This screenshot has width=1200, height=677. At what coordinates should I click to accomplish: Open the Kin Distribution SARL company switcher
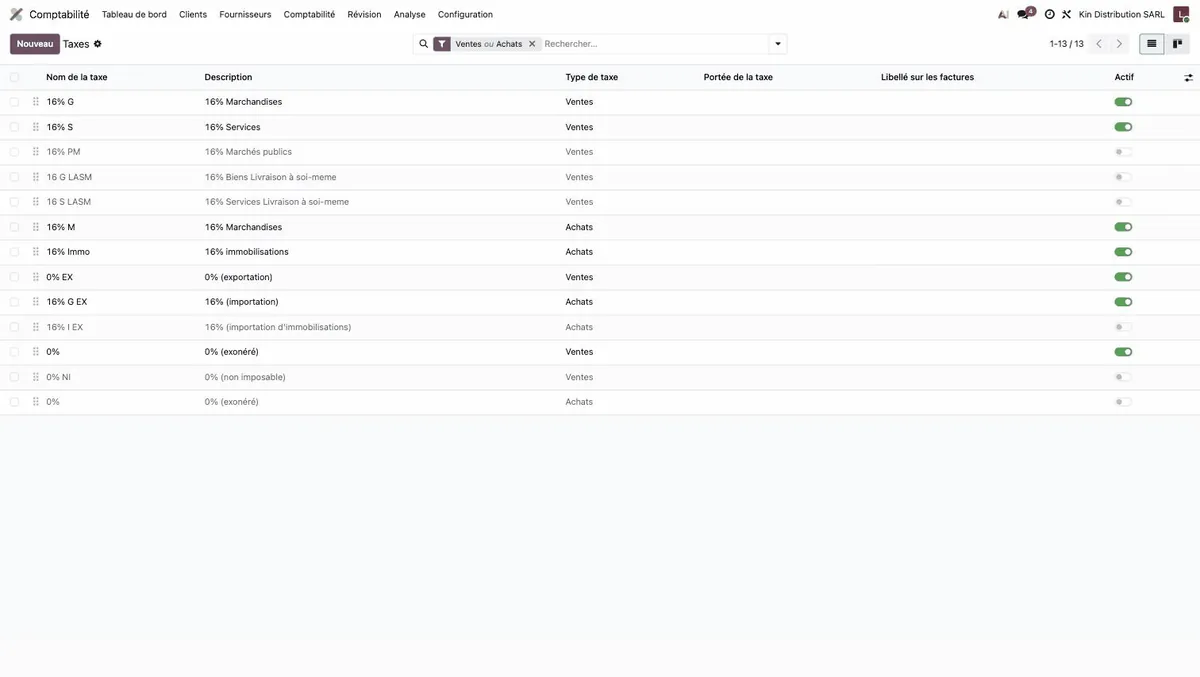(x=1121, y=14)
